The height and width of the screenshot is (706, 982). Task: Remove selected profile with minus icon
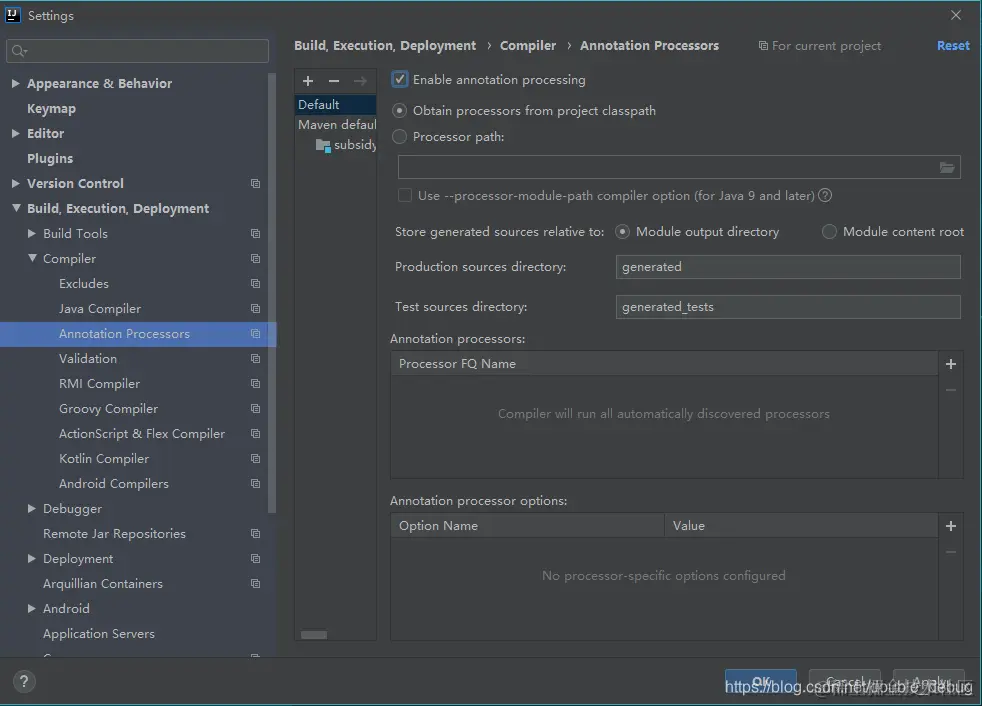tap(334, 81)
